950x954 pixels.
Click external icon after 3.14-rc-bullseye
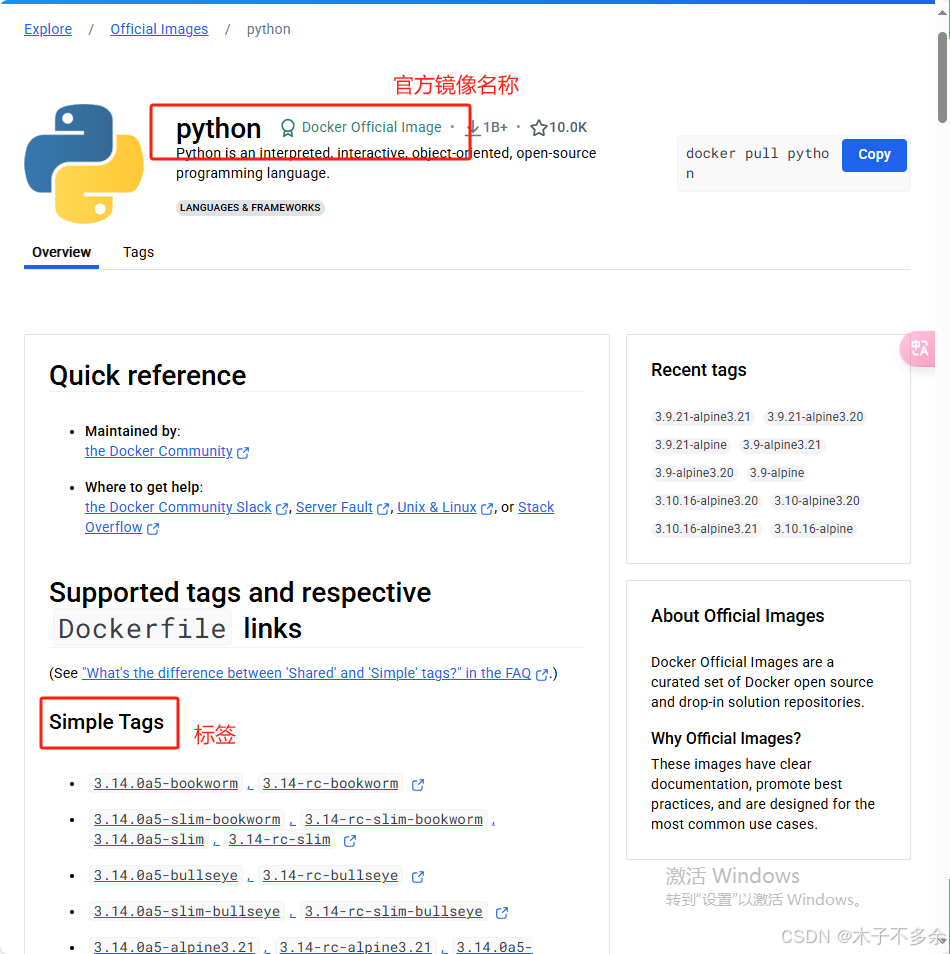tap(417, 877)
